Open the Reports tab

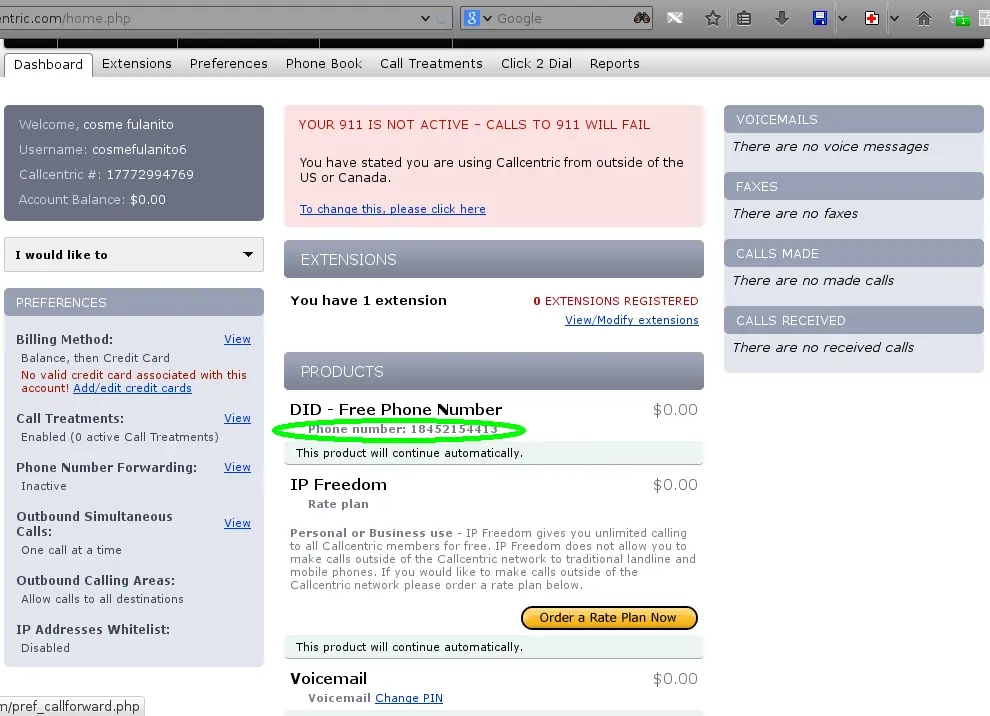[614, 64]
